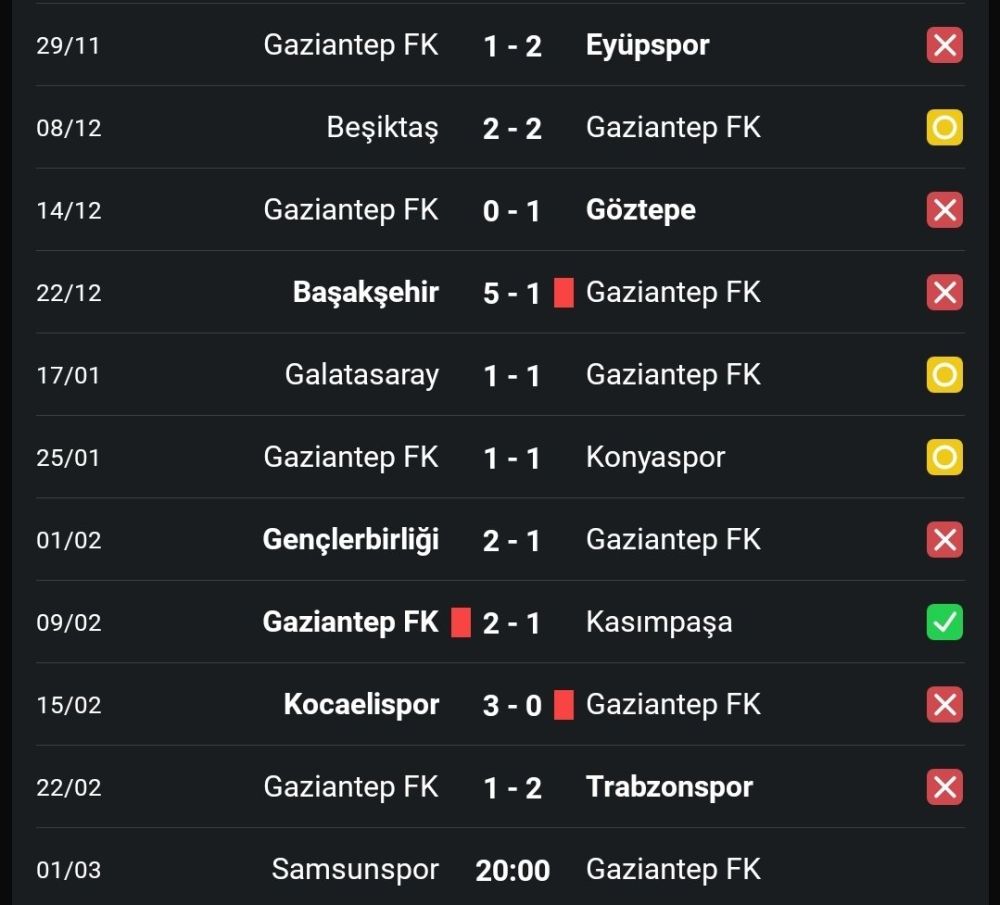This screenshot has width=1000, height=905.
Task: Click draw icon on Beşiktaş match row
Action: point(944,128)
